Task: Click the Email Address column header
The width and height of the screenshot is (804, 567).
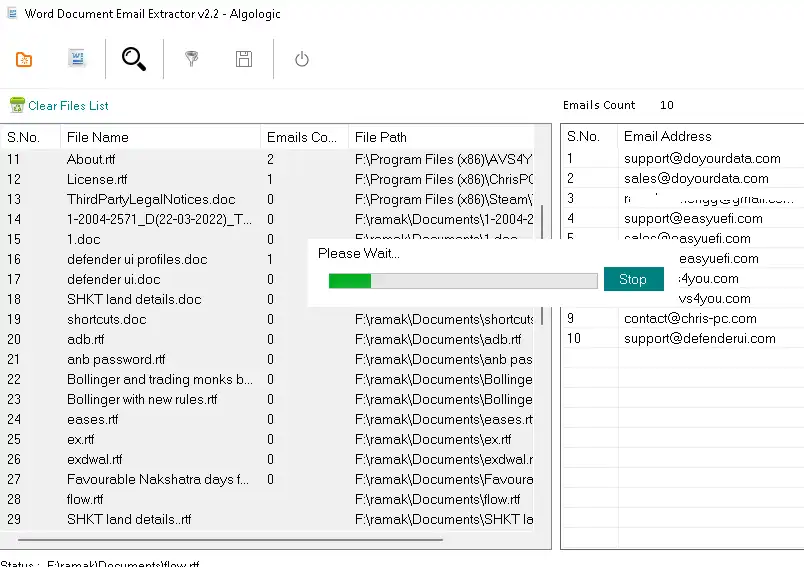Action: point(667,136)
